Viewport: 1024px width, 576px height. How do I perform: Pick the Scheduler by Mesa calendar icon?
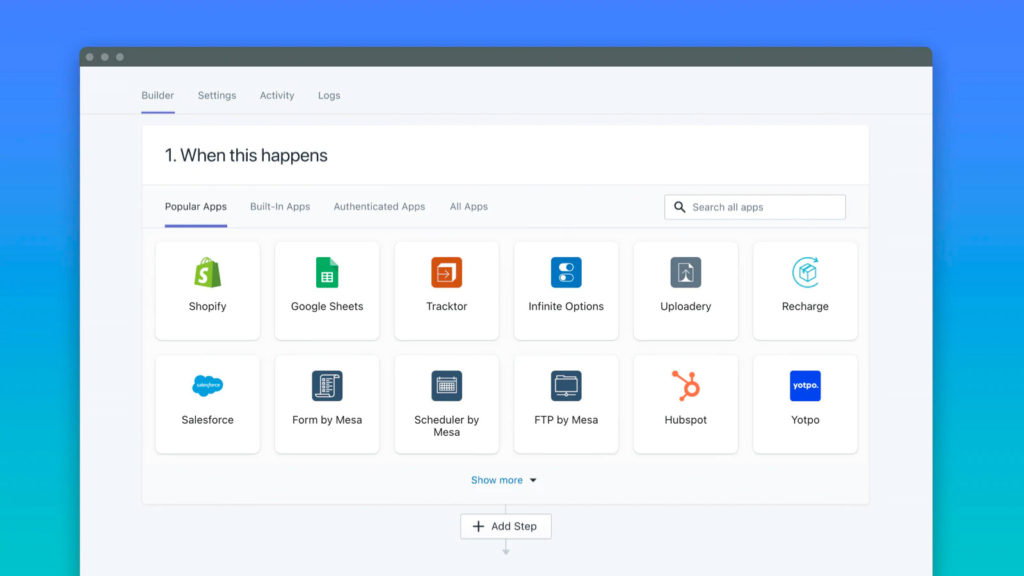tap(447, 386)
